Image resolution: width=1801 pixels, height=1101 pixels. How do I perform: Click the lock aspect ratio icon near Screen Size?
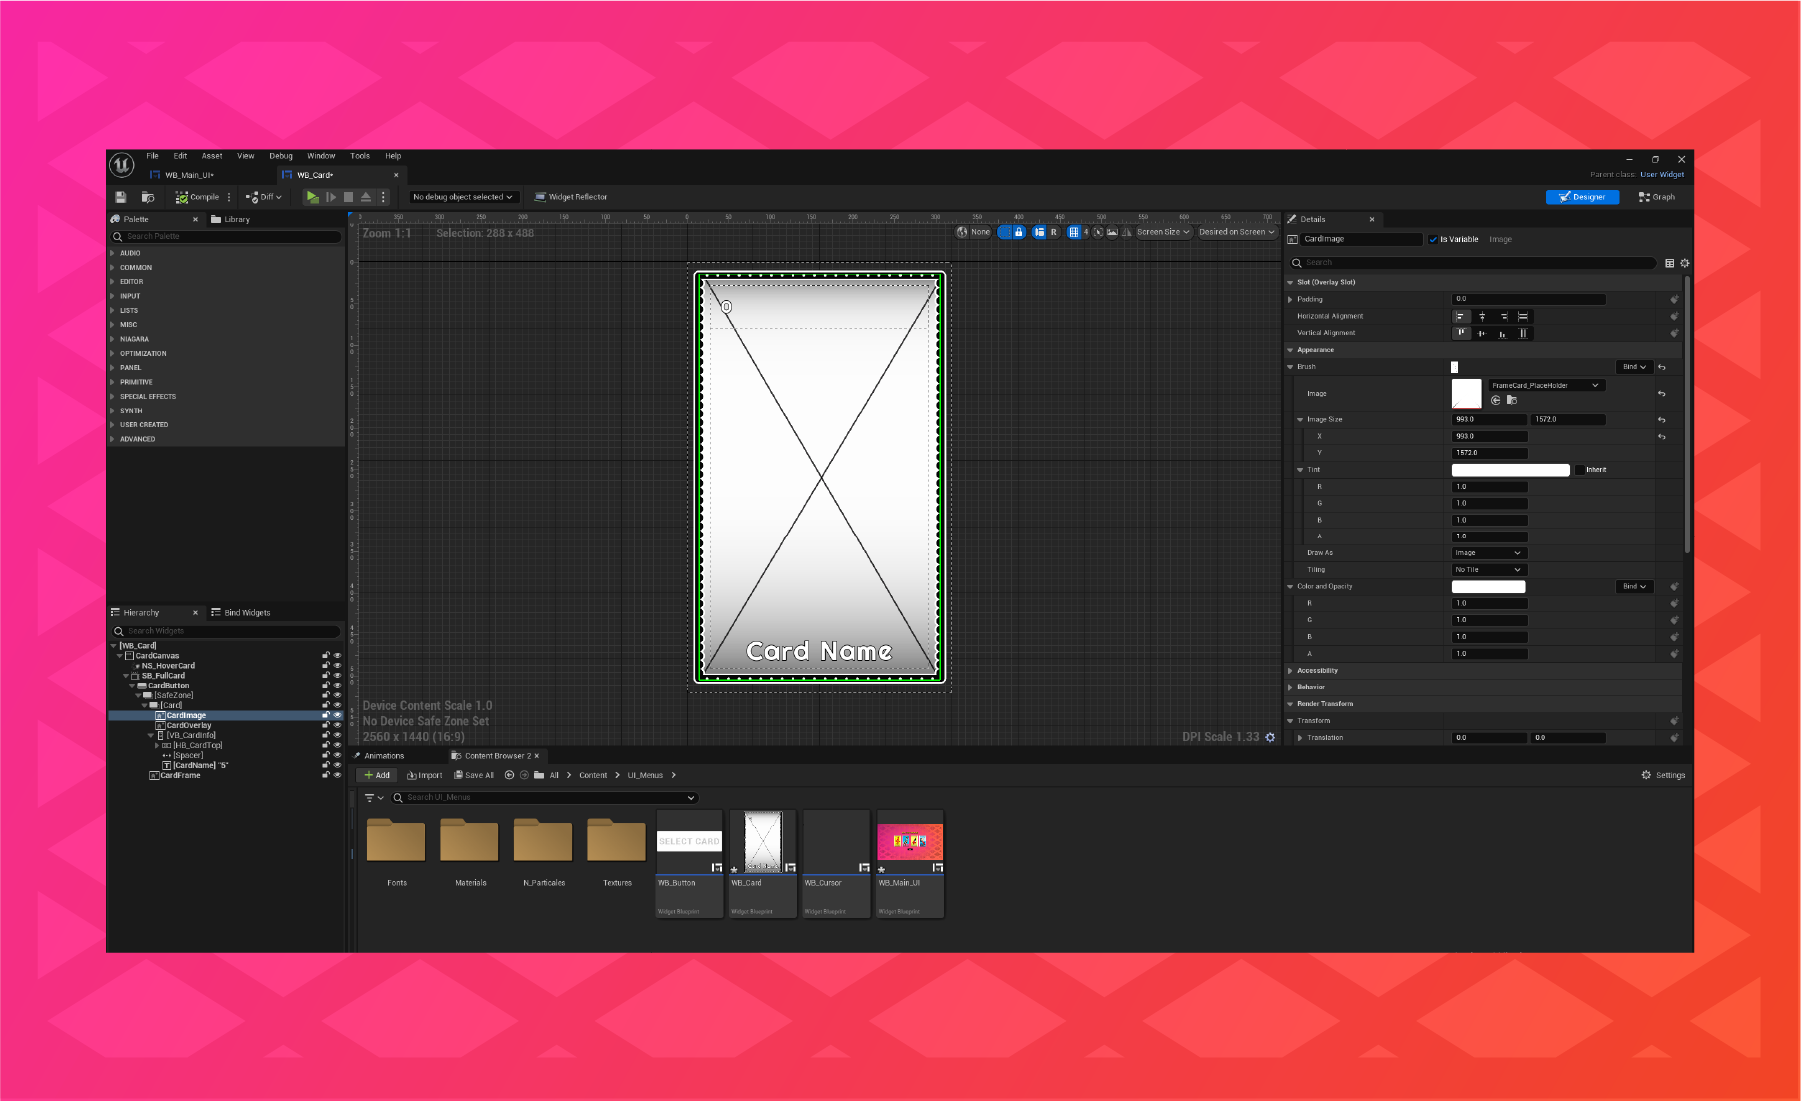[1019, 232]
